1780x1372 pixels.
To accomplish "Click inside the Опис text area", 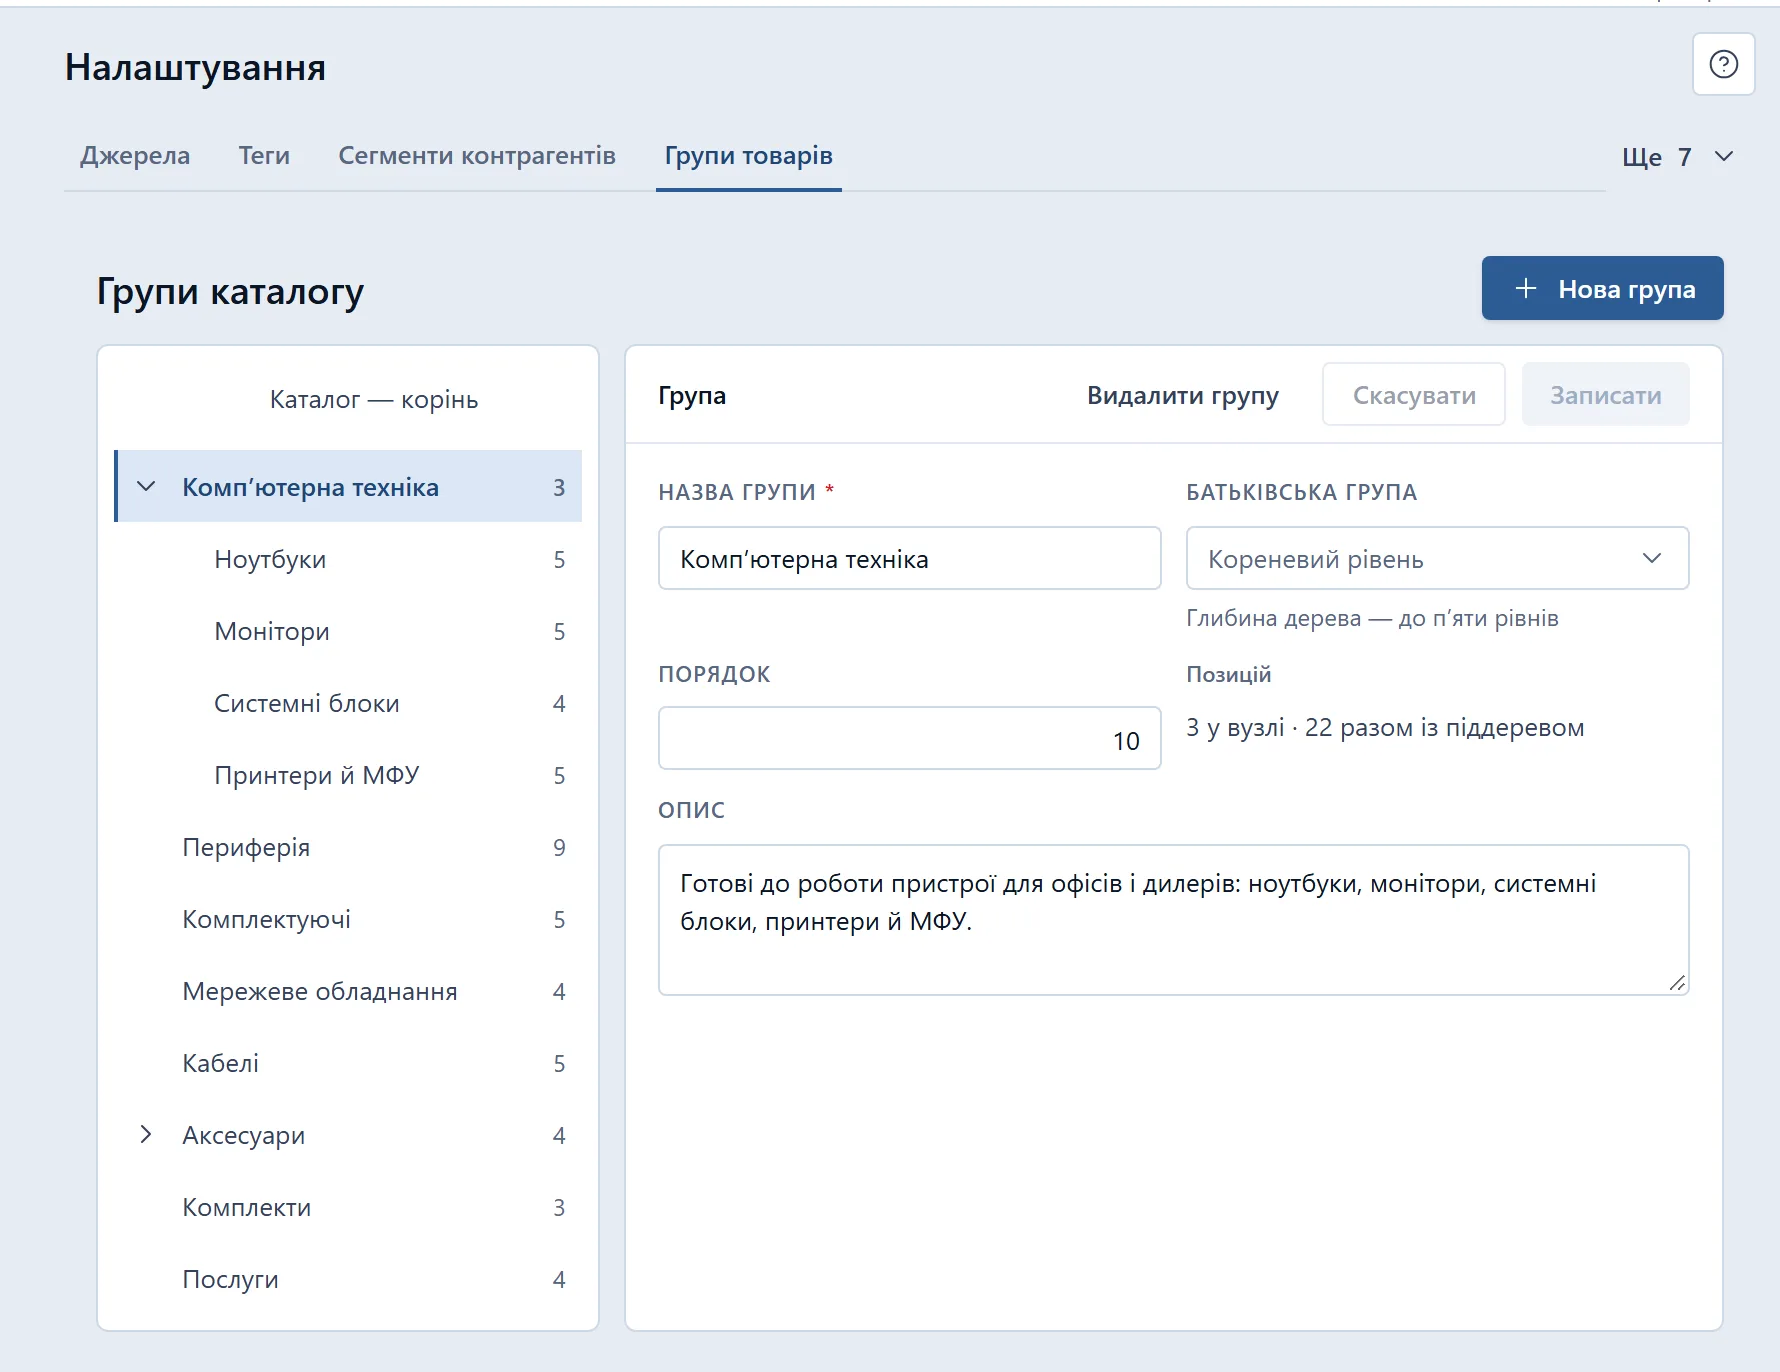I will [1173, 920].
